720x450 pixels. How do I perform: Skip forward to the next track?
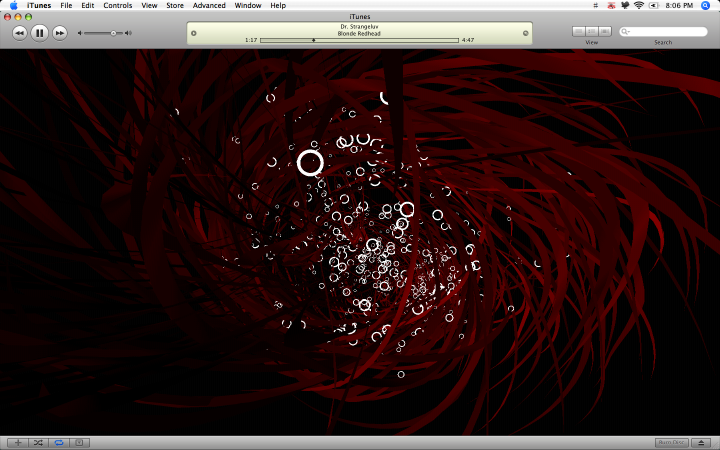coord(60,33)
